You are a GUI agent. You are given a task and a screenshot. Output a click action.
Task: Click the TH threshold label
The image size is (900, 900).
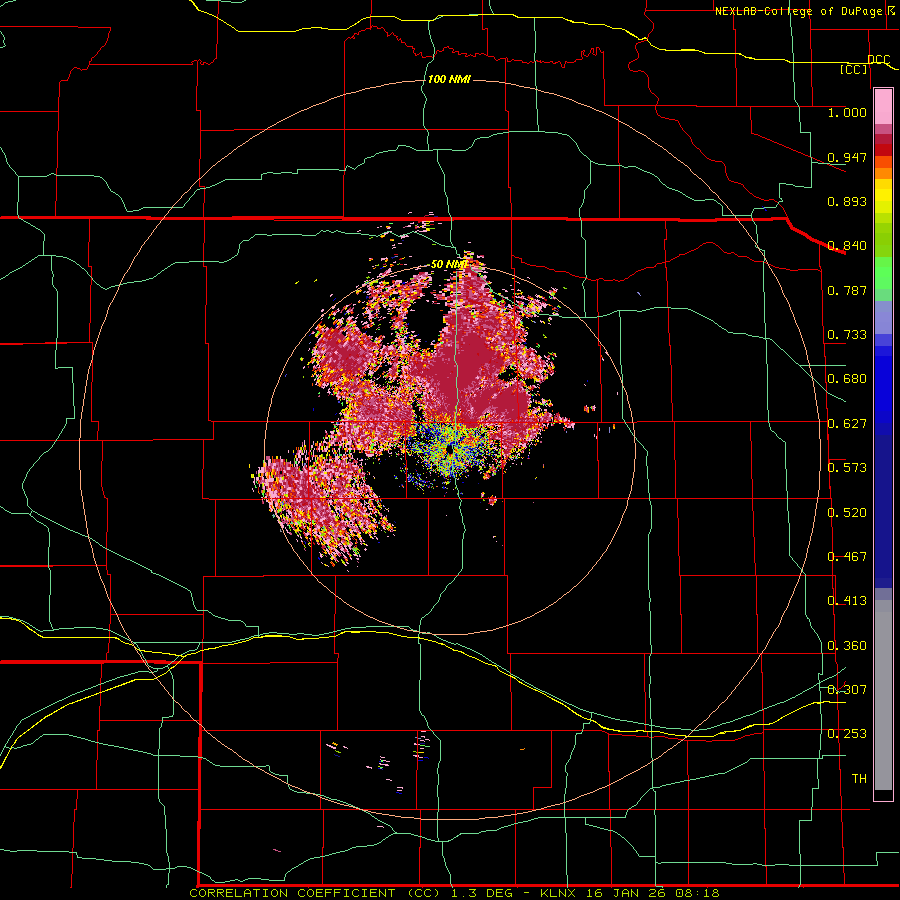click(x=859, y=779)
